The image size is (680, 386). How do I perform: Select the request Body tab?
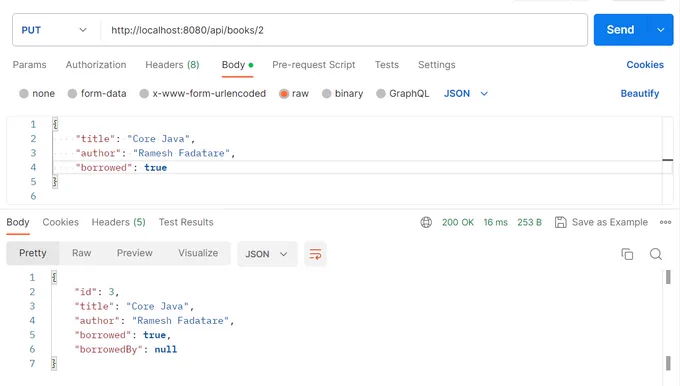point(237,65)
